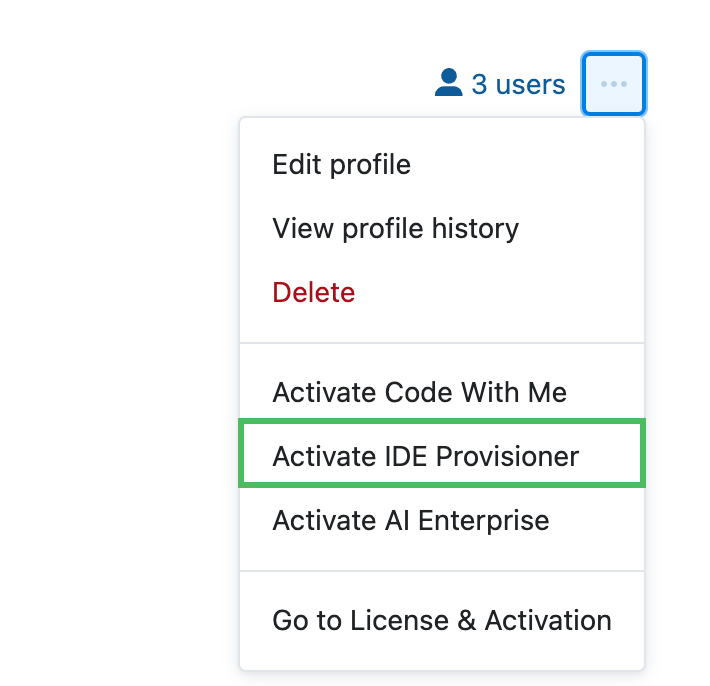Activate Code With Me for profile
Viewport: 710px width, 686px height.
419,392
